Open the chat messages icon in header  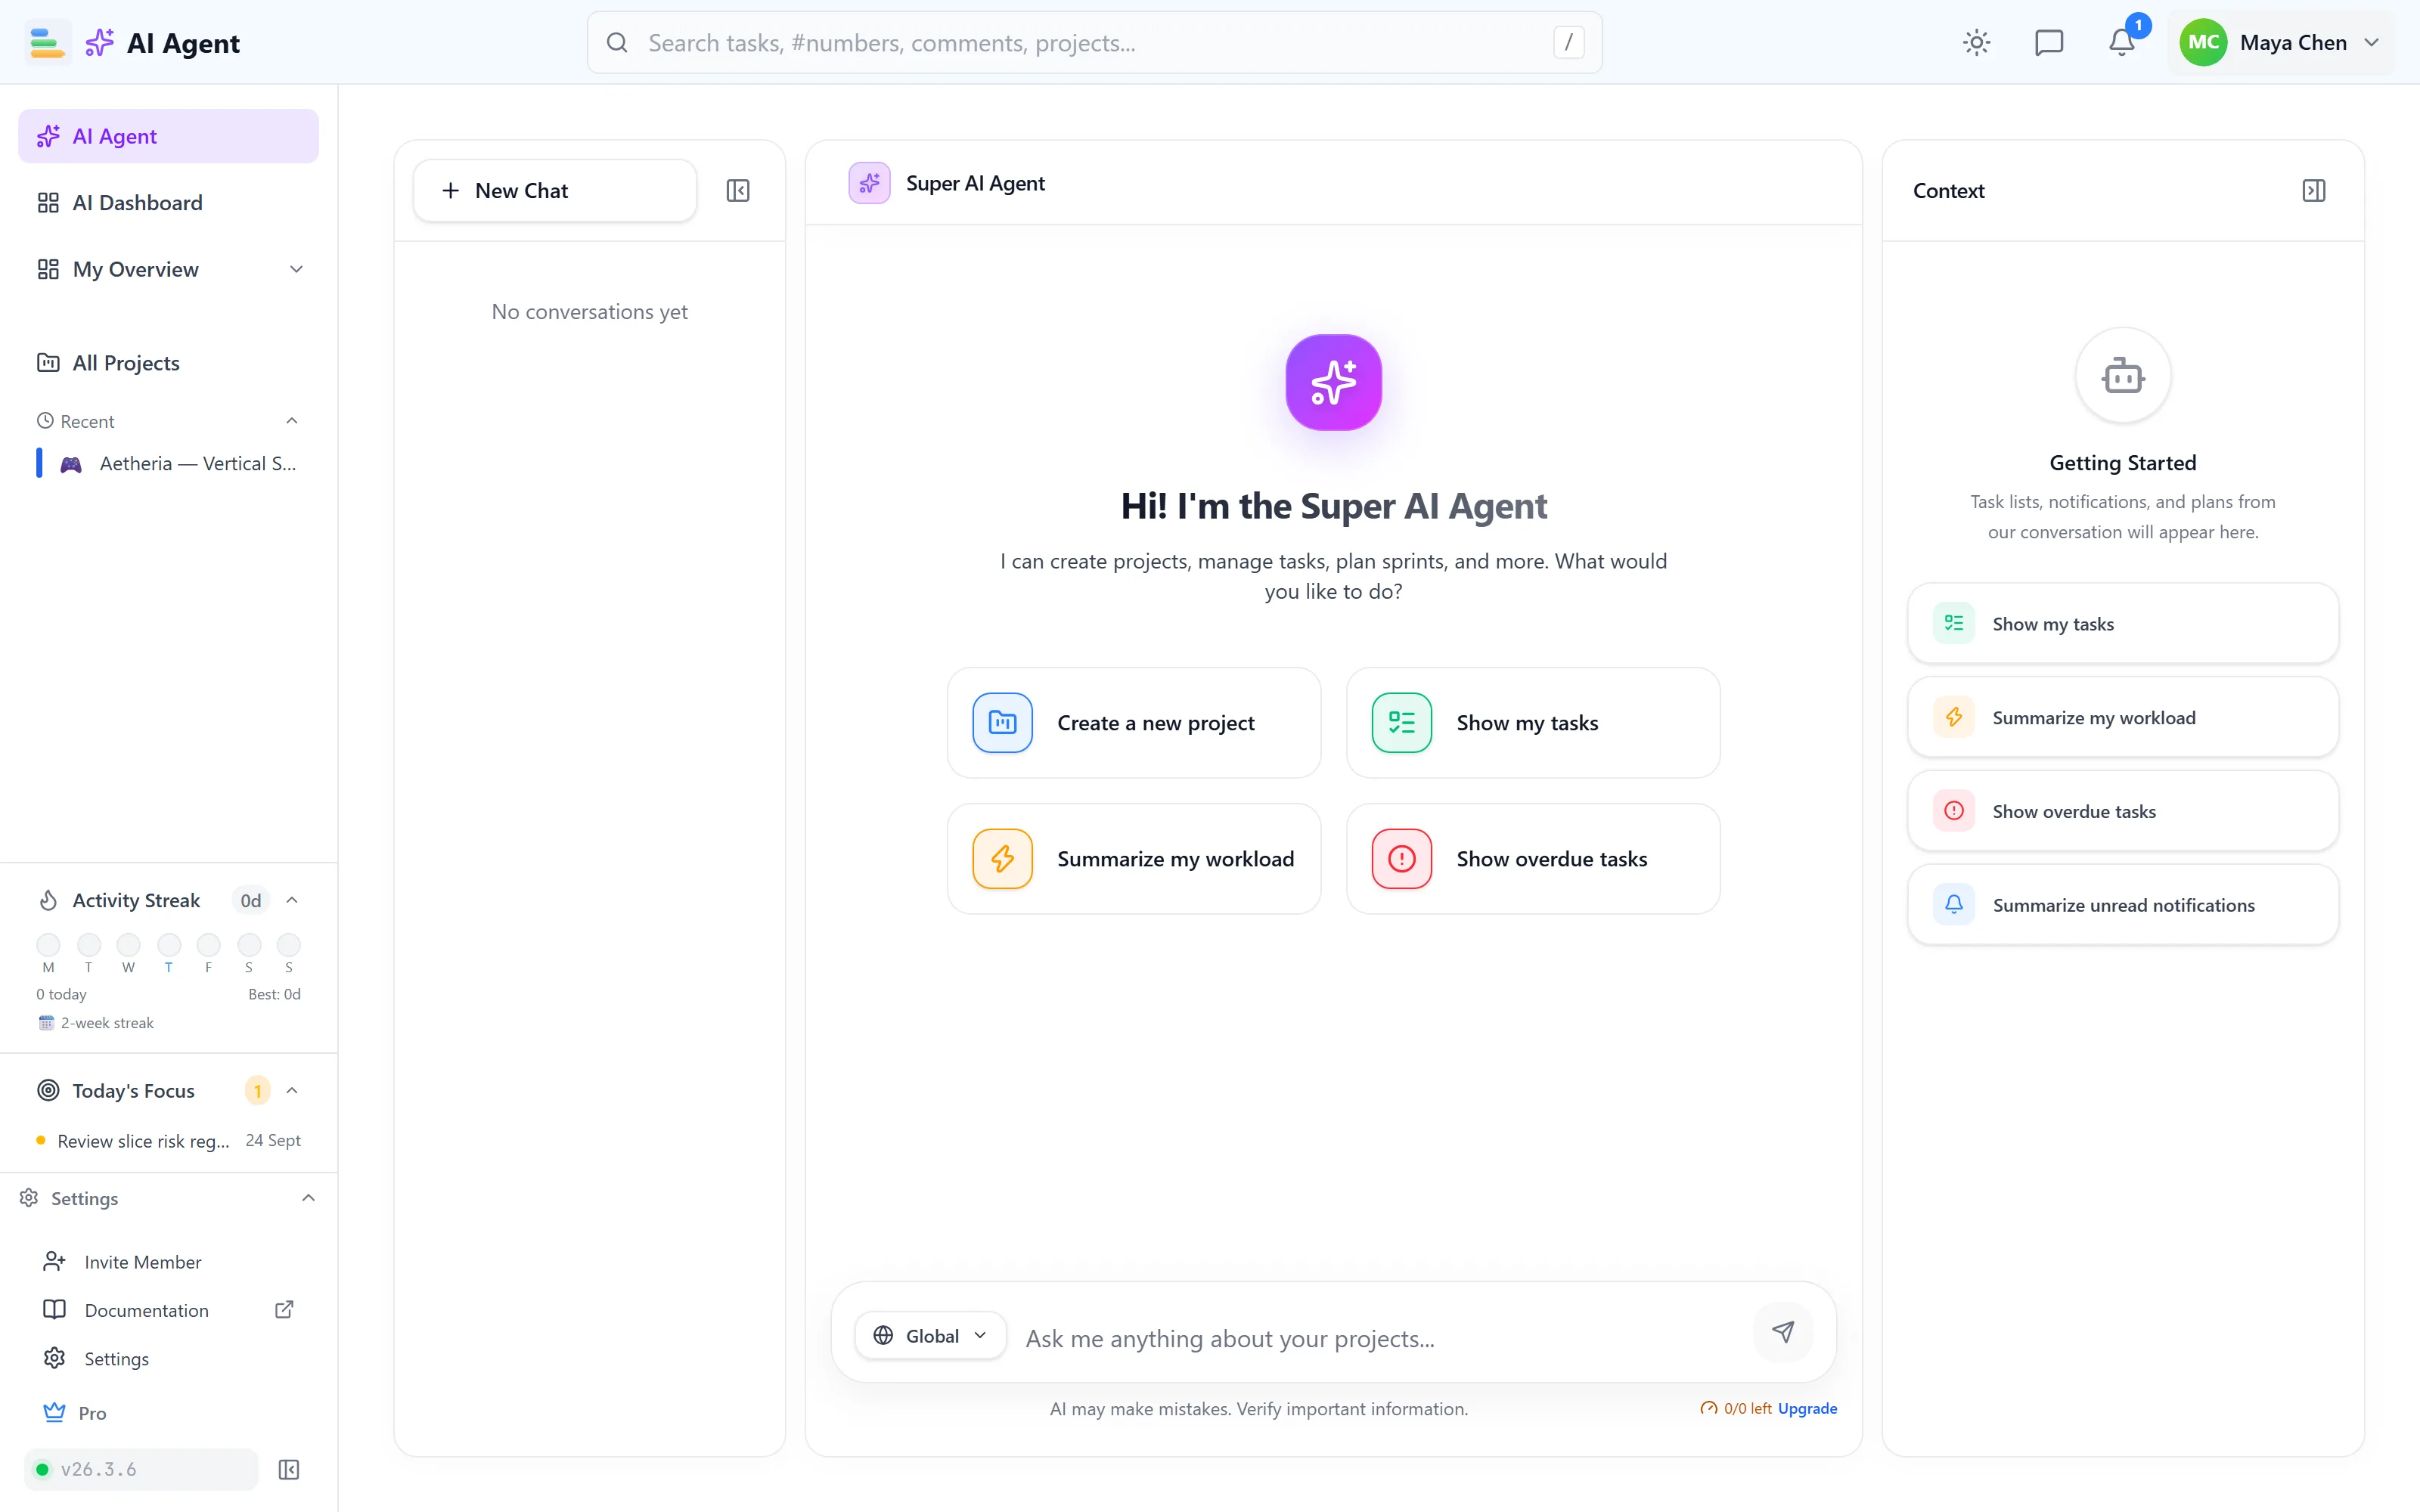(2049, 42)
